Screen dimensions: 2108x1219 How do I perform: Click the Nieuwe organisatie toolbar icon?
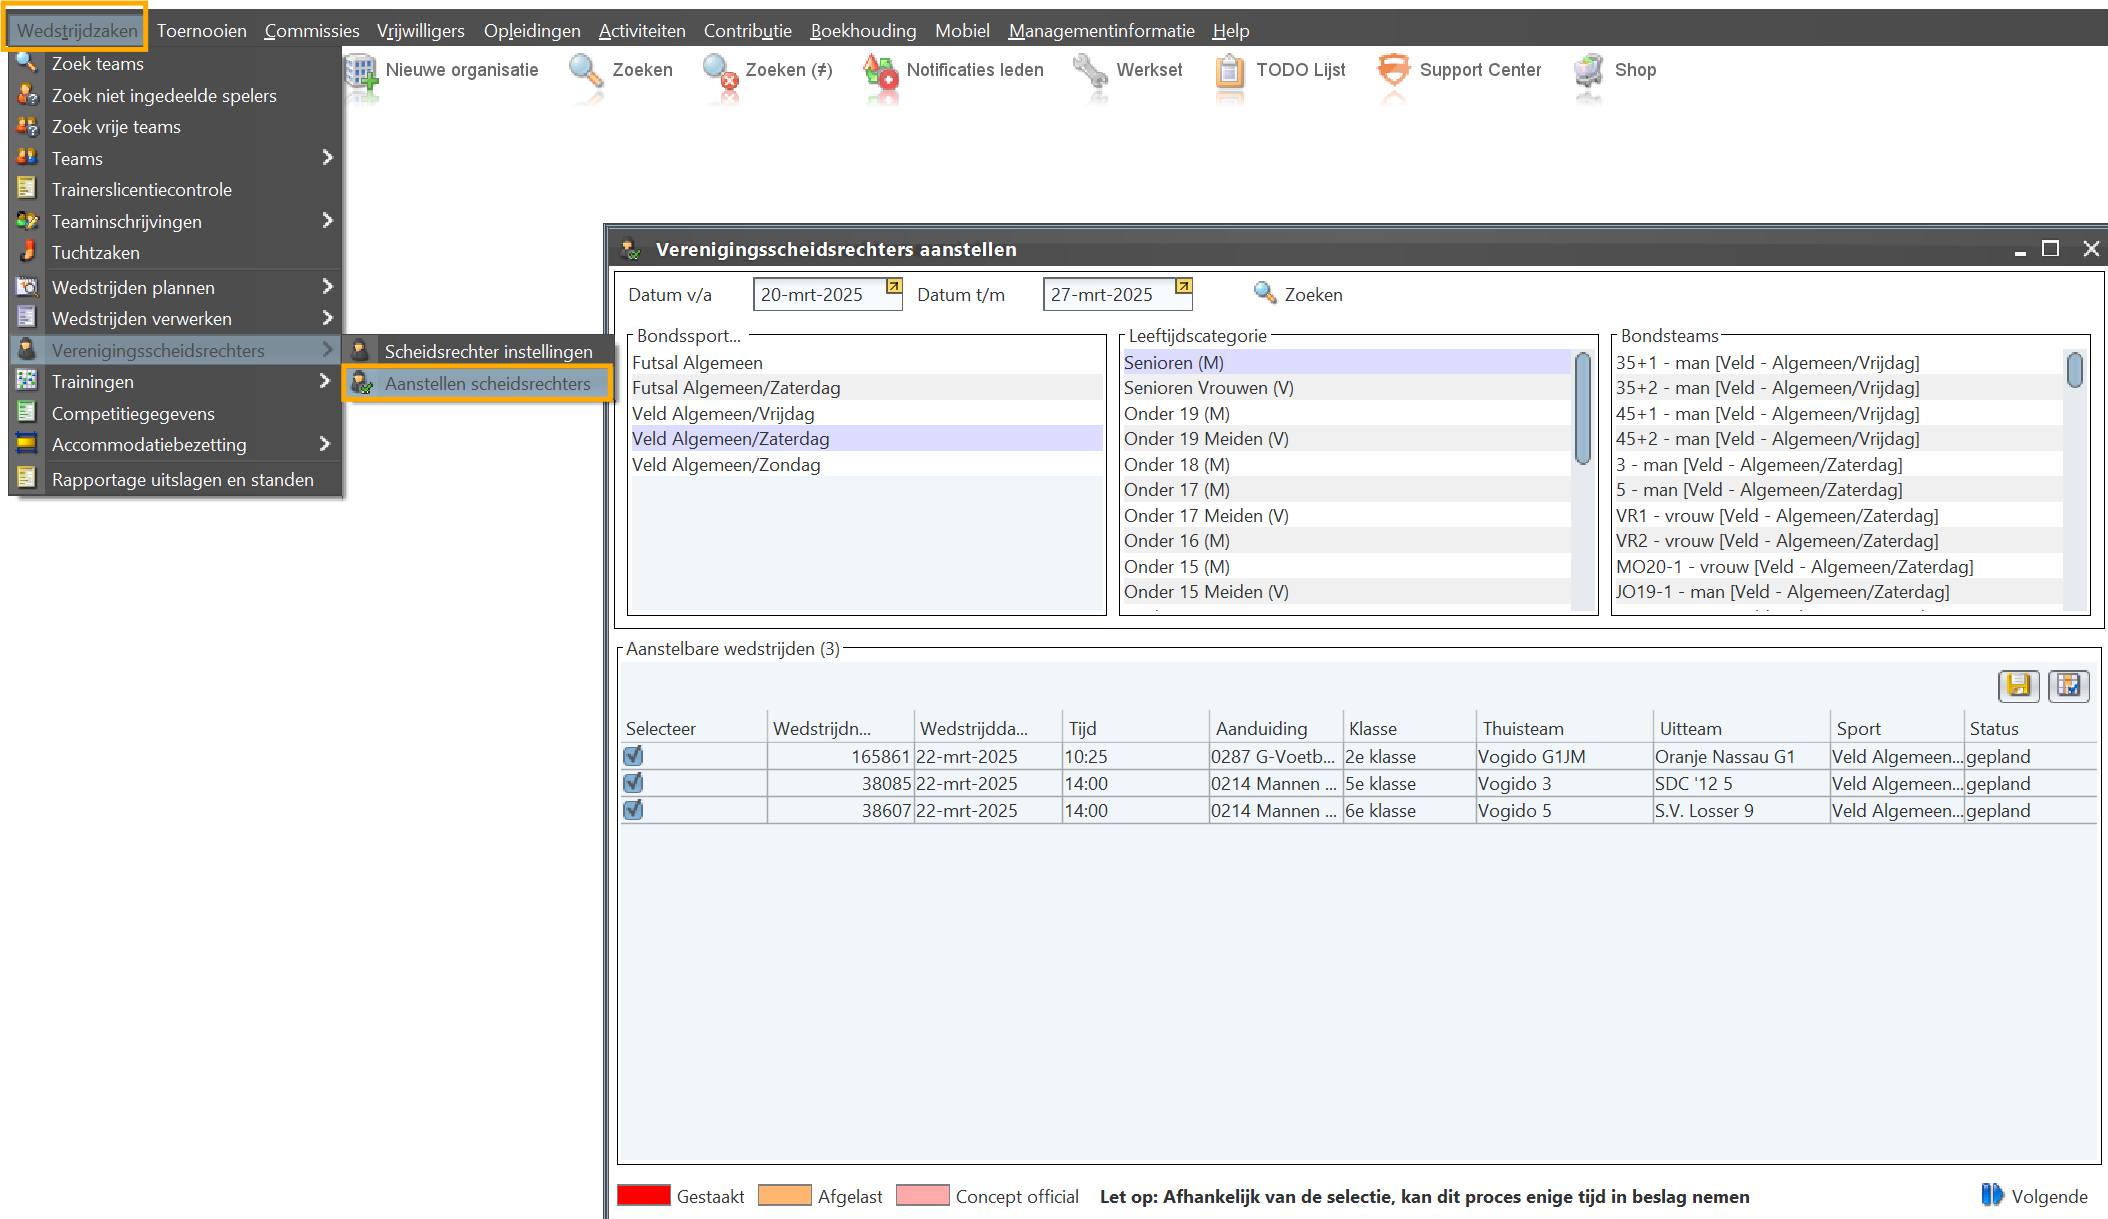pyautogui.click(x=362, y=72)
